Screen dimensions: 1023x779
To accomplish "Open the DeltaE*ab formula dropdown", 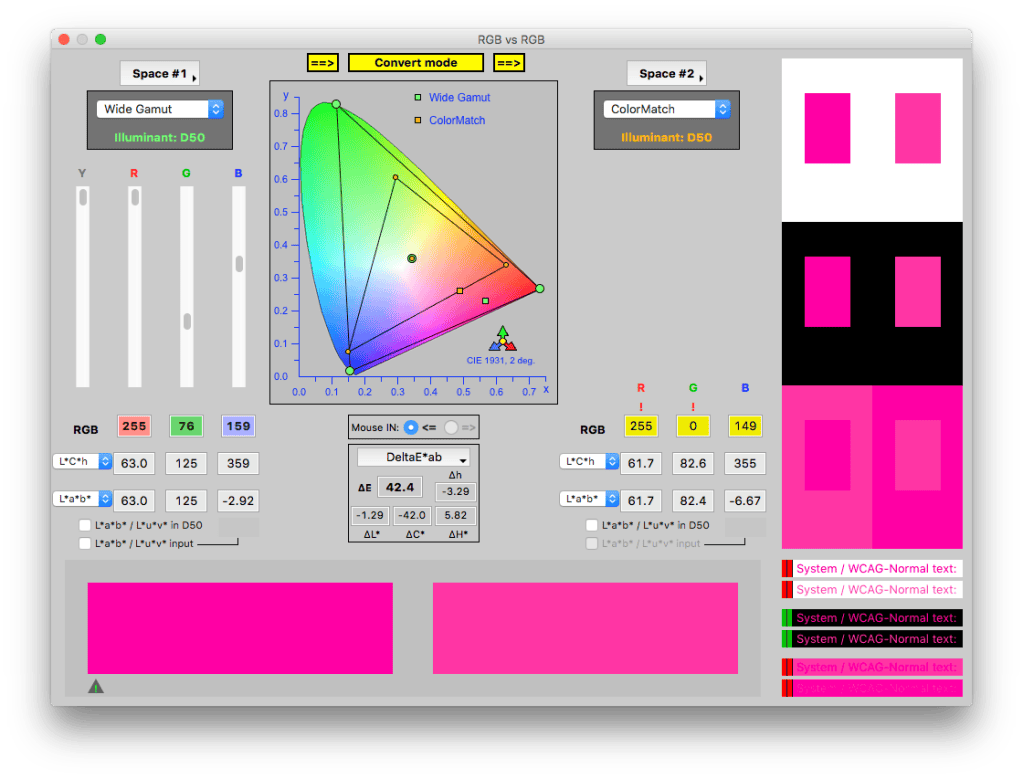I will [414, 457].
